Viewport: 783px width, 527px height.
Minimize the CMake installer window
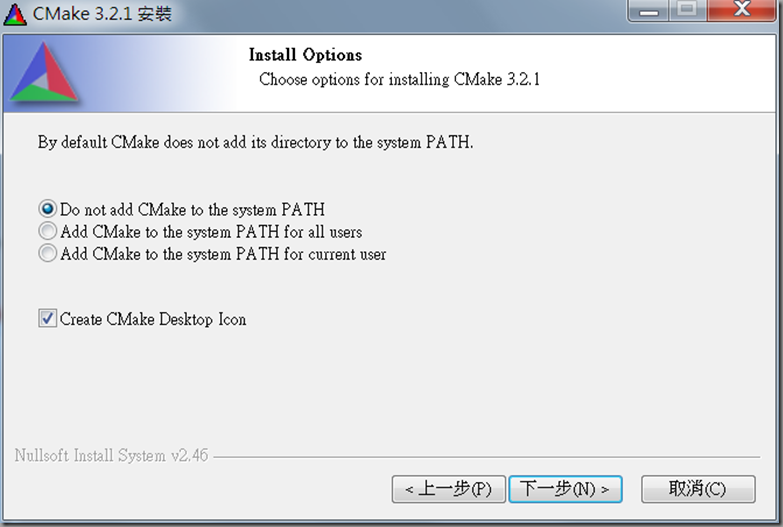click(x=648, y=10)
